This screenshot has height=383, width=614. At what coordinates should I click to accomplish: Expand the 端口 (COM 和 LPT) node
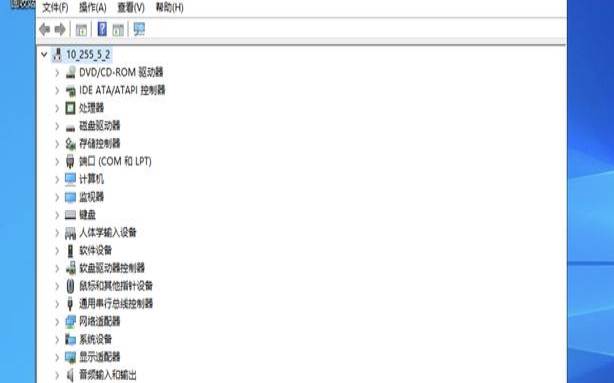(57, 161)
